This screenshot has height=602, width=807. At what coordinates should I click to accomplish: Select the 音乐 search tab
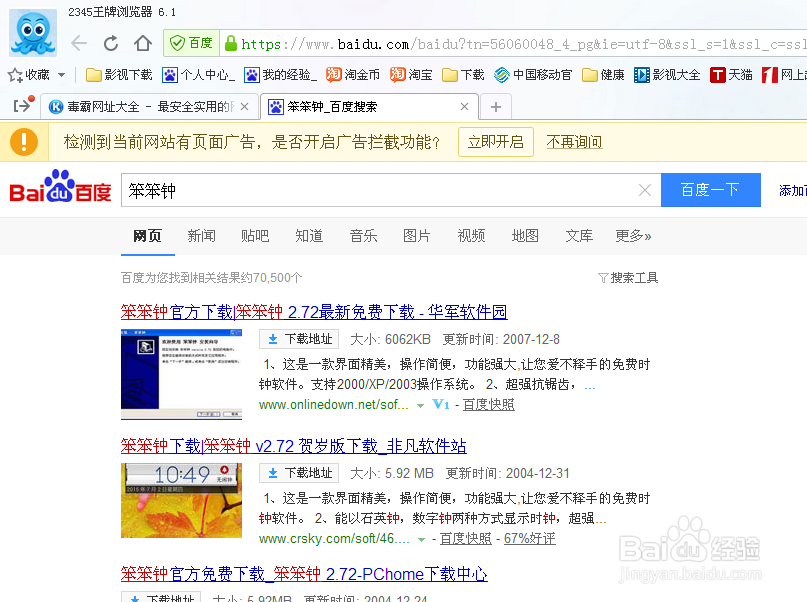click(x=363, y=236)
